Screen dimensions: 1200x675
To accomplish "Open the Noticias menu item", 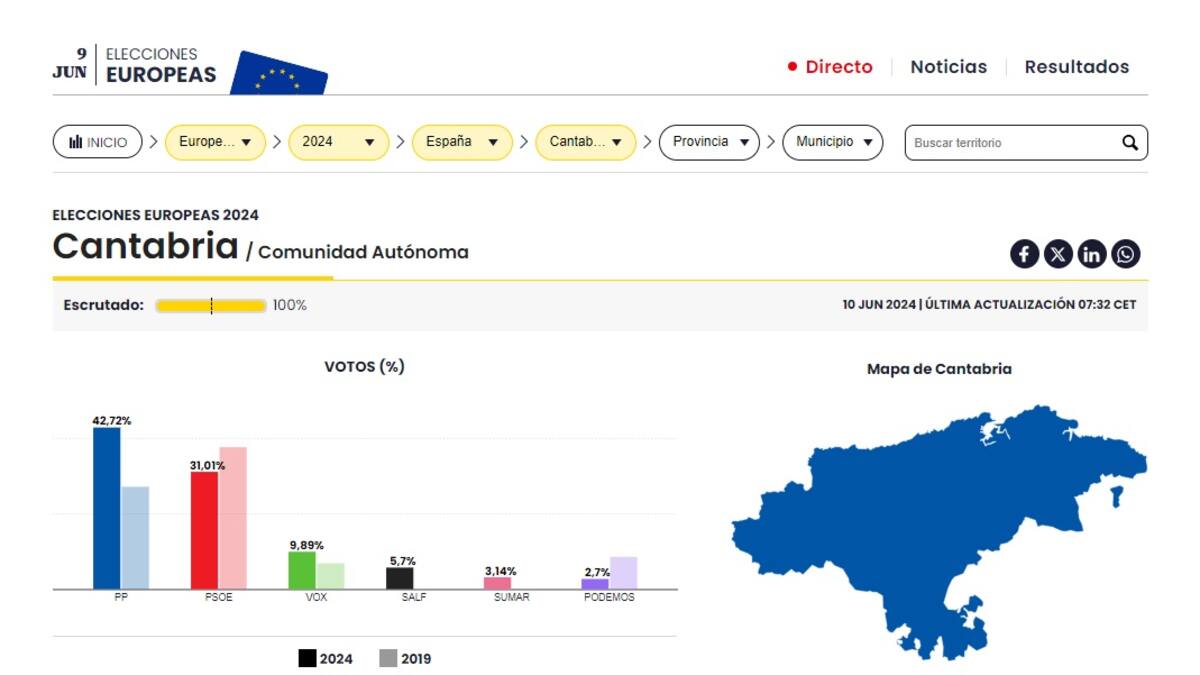I will pyautogui.click(x=948, y=67).
